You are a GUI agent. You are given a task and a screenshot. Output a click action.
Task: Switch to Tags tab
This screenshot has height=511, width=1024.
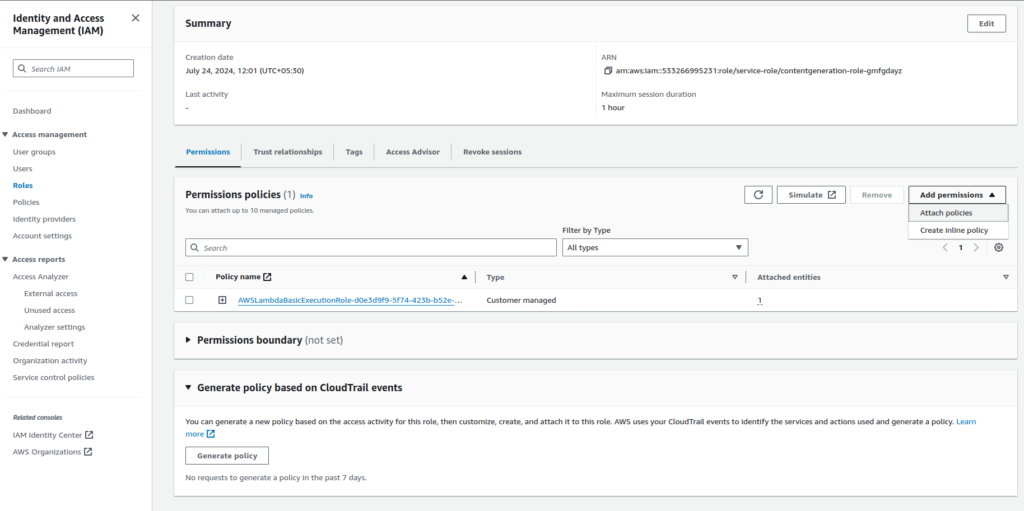[354, 152]
